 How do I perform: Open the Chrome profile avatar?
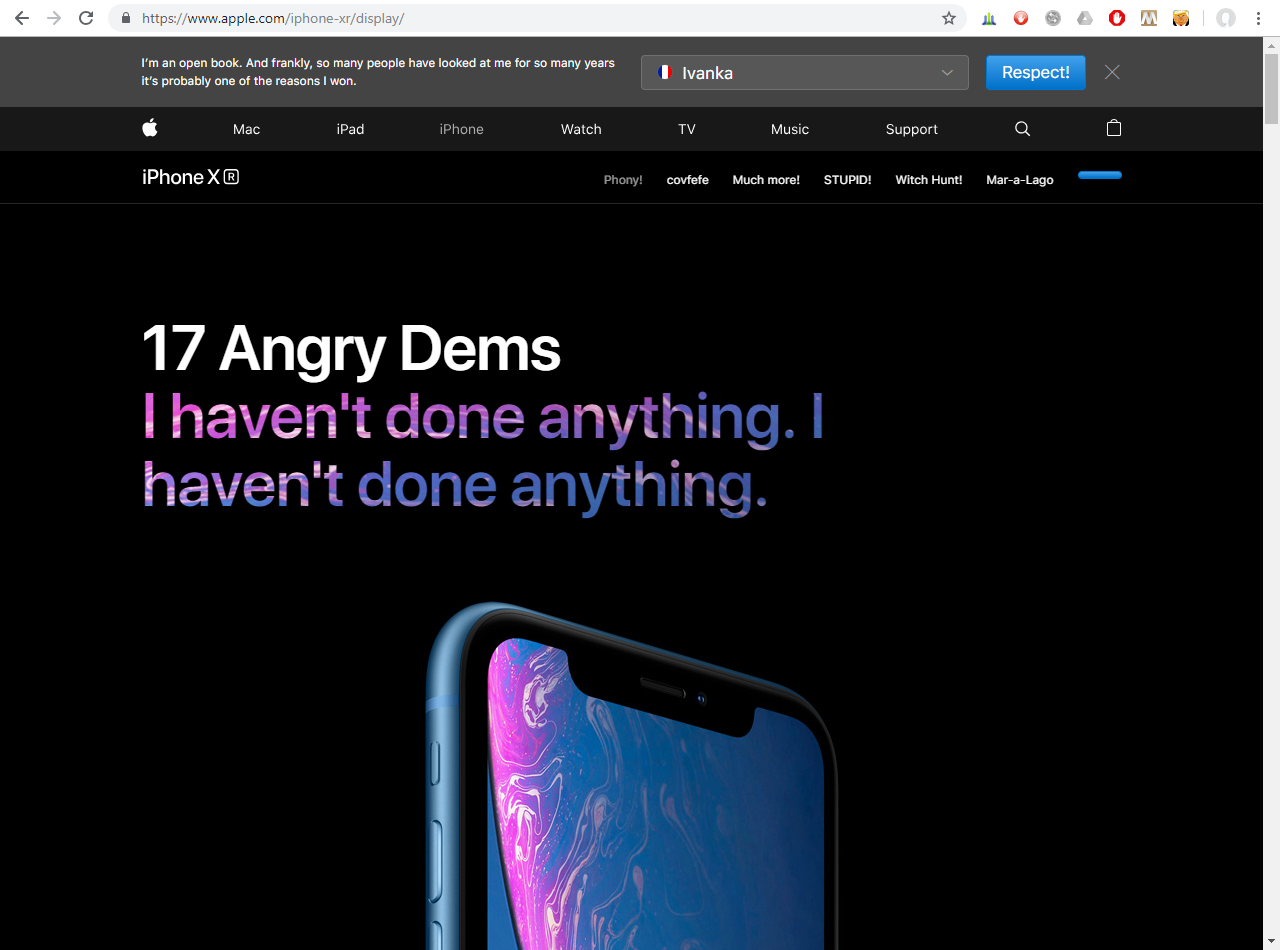click(1226, 18)
